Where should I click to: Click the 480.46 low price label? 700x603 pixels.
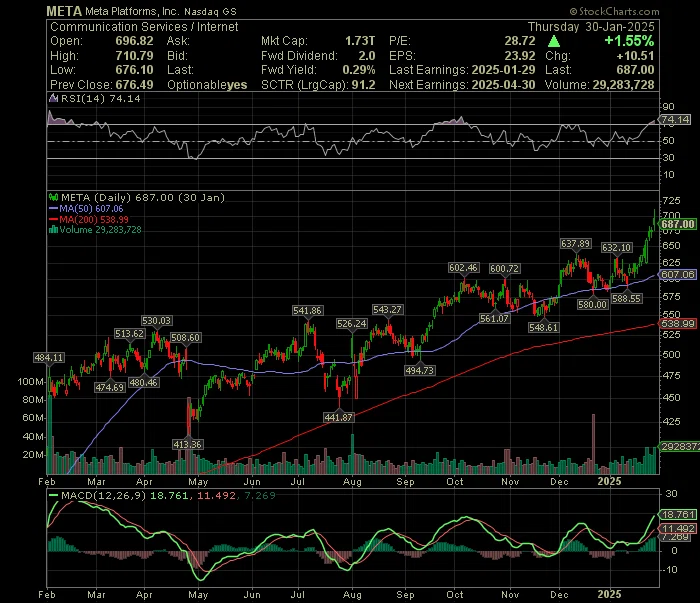tap(144, 383)
